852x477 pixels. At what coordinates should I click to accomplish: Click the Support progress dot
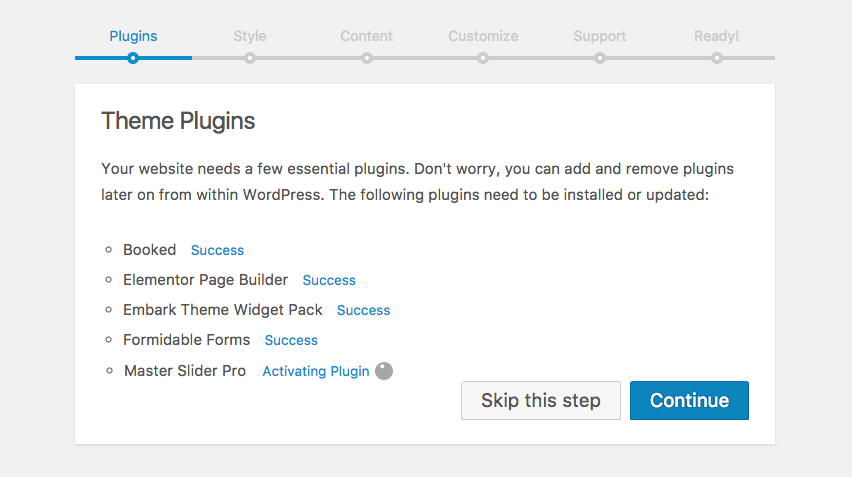click(x=600, y=58)
